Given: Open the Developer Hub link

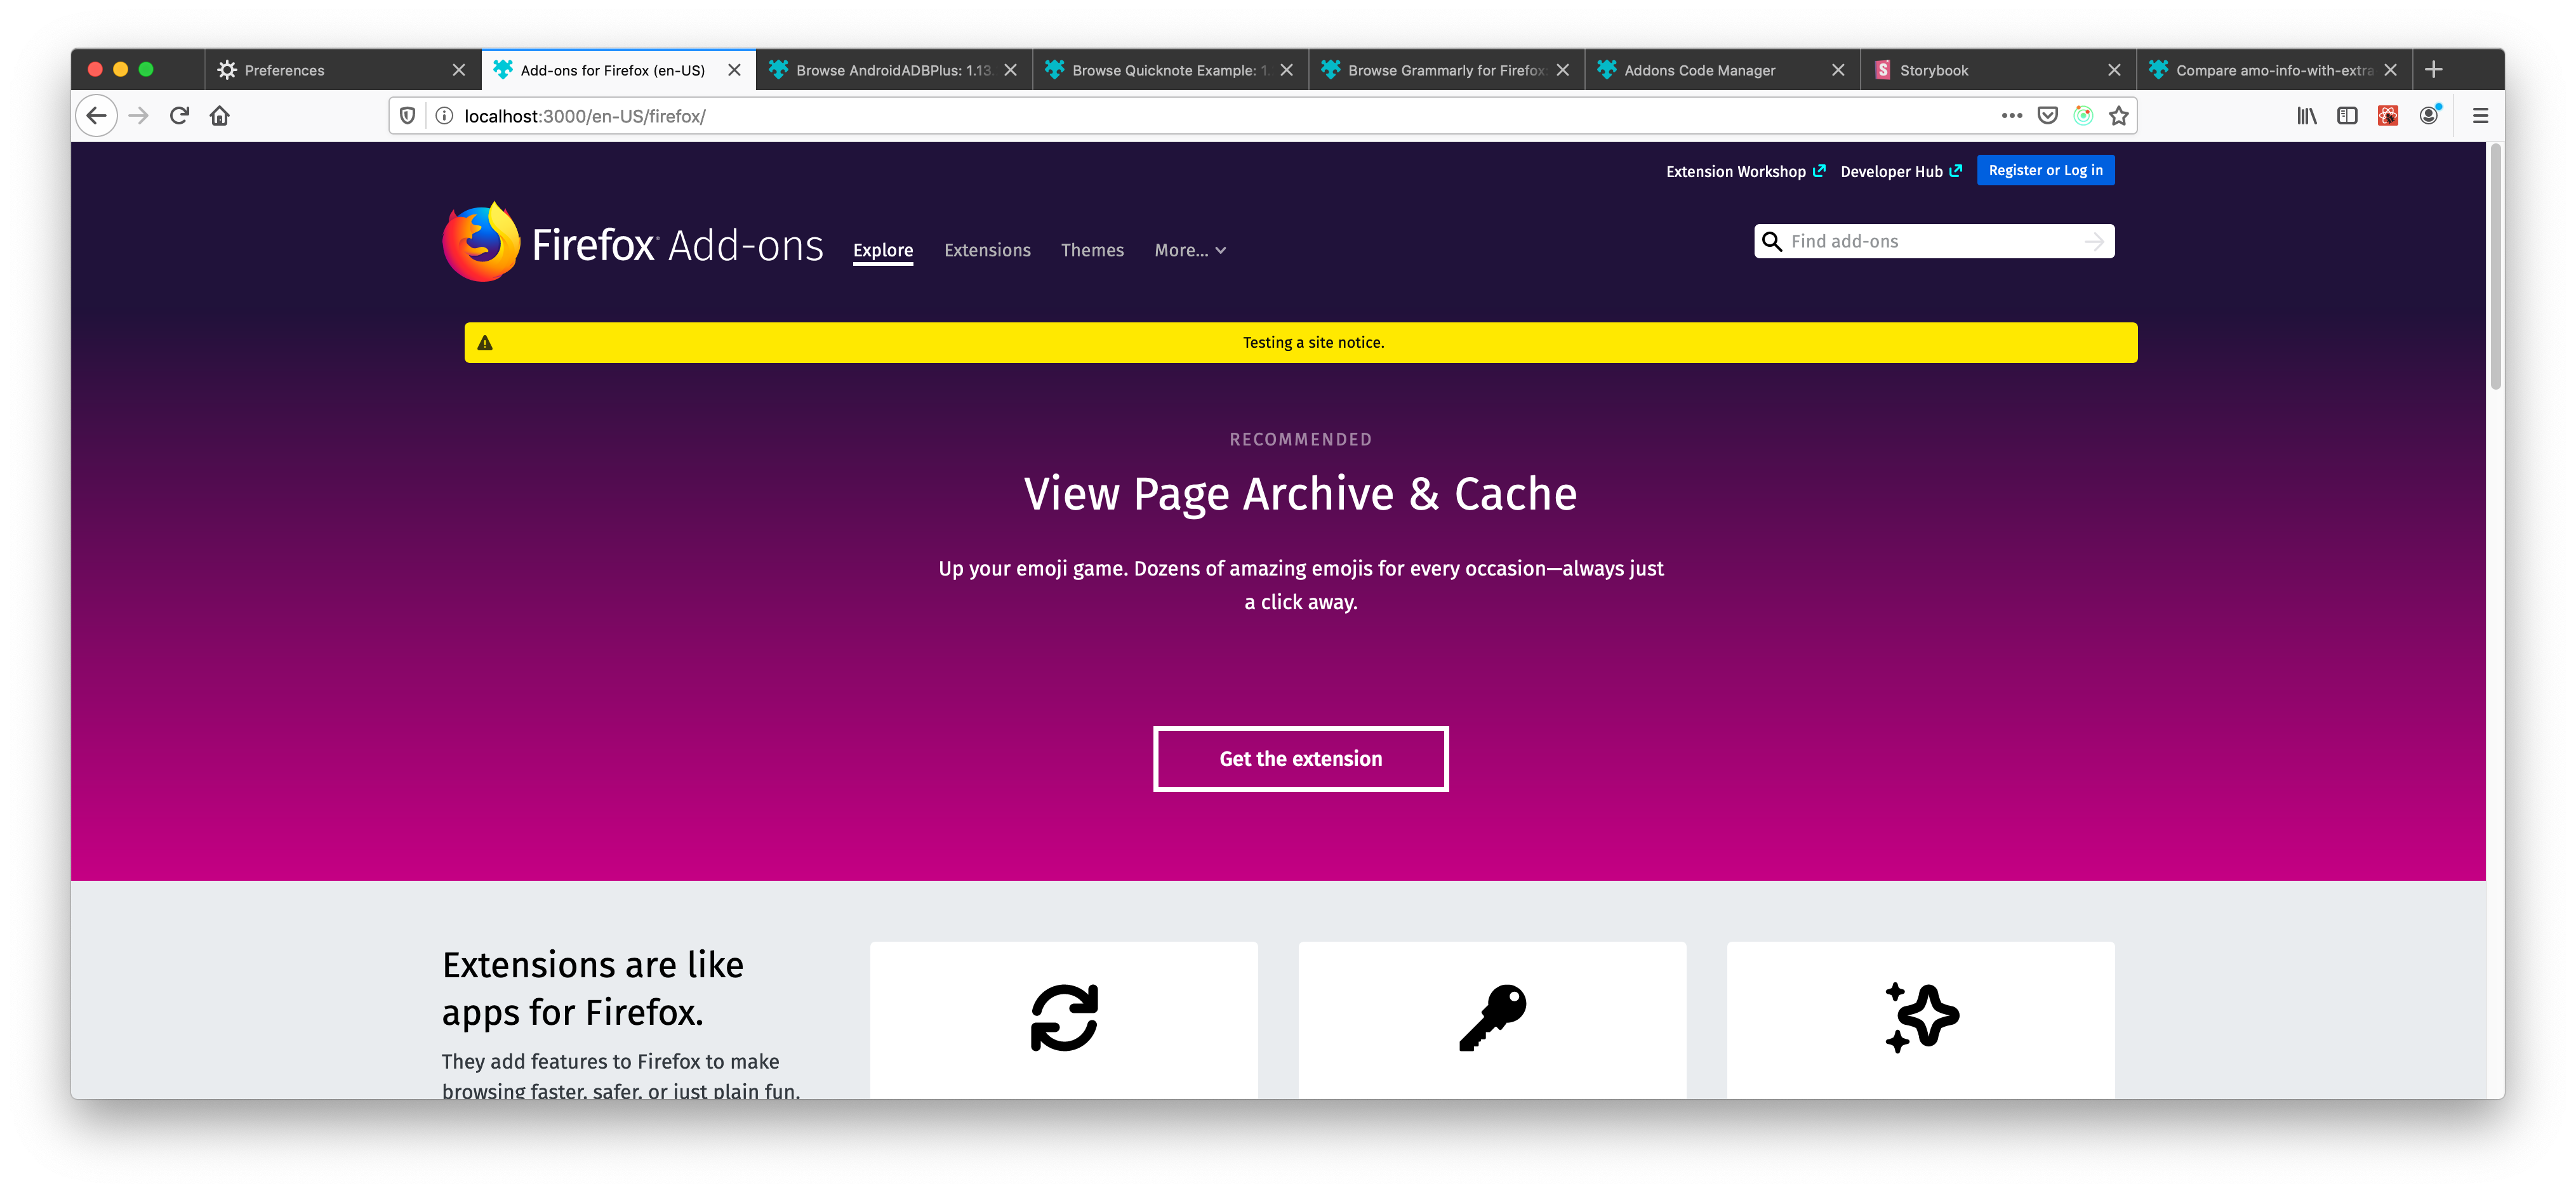Looking at the screenshot, I should (1901, 171).
